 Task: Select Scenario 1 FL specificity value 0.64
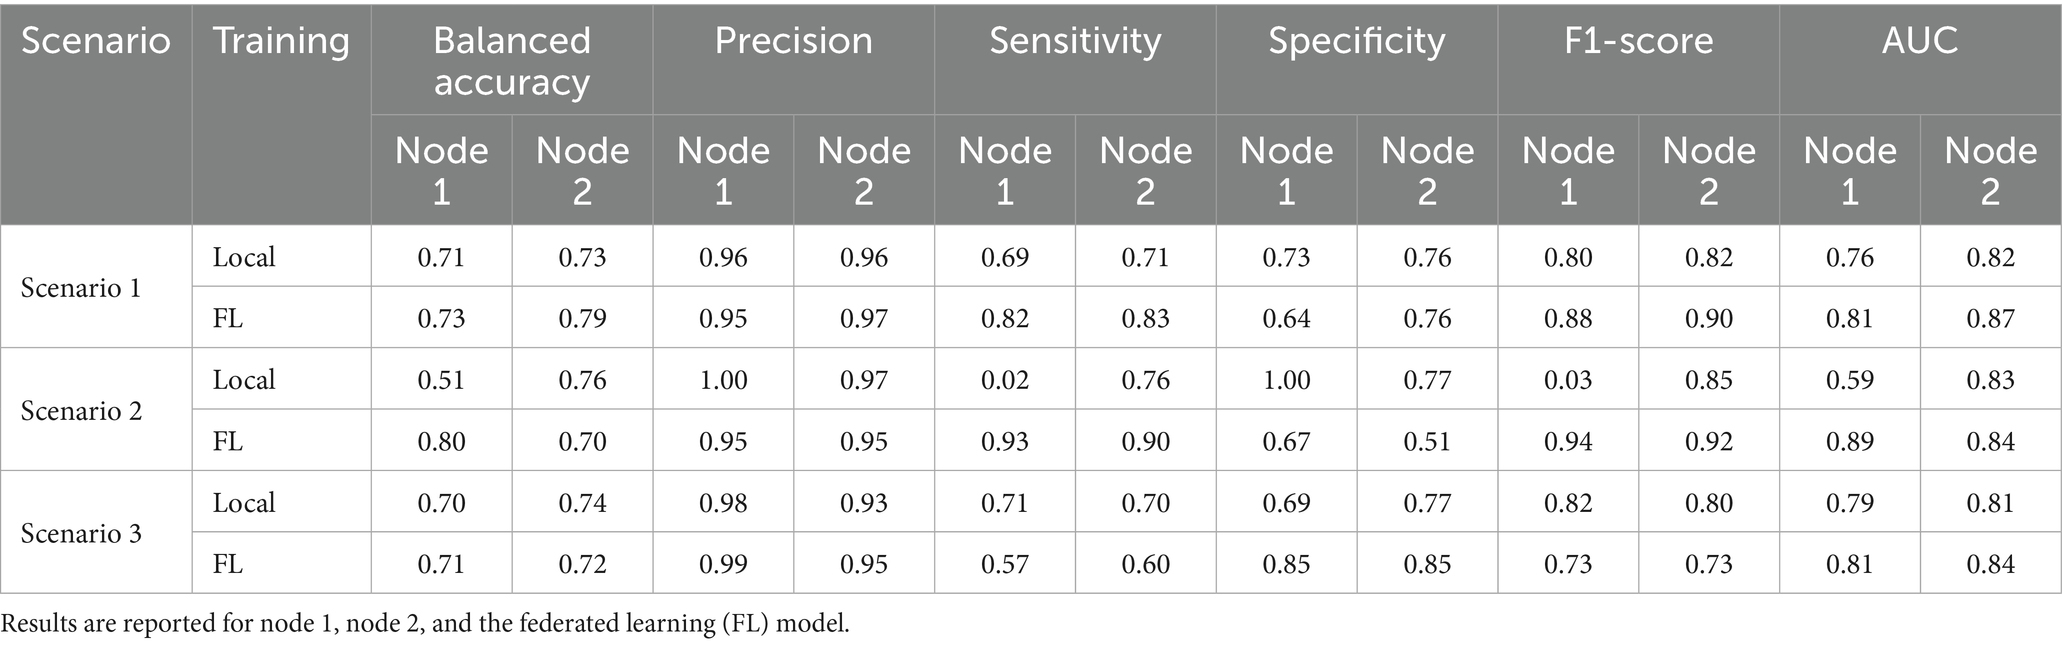[1286, 319]
